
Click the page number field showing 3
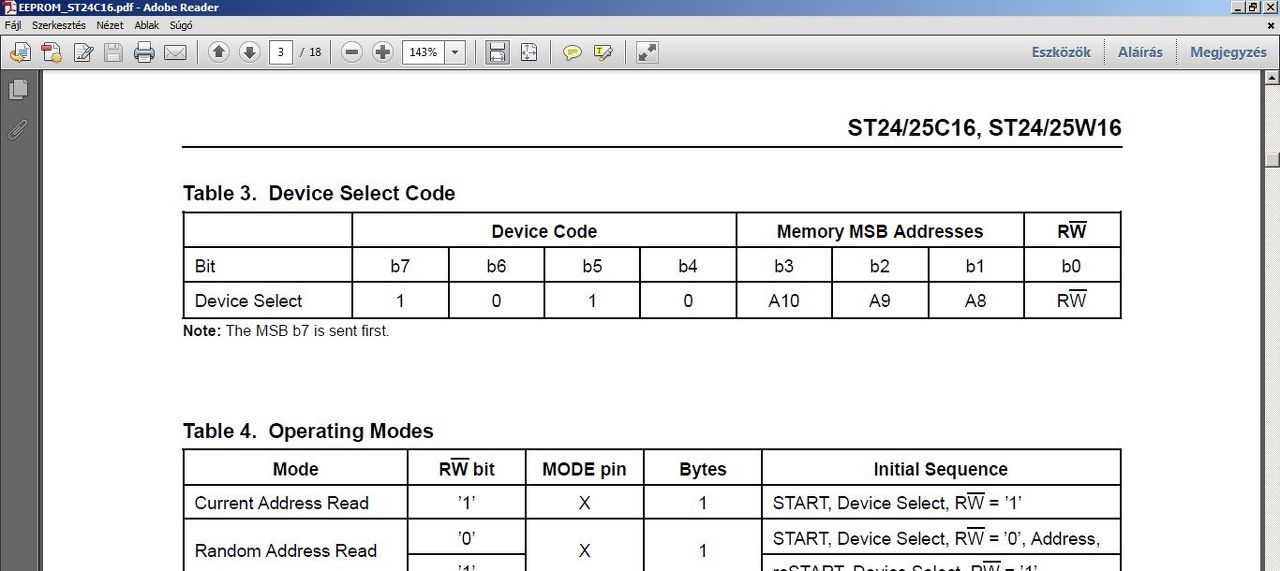281,52
